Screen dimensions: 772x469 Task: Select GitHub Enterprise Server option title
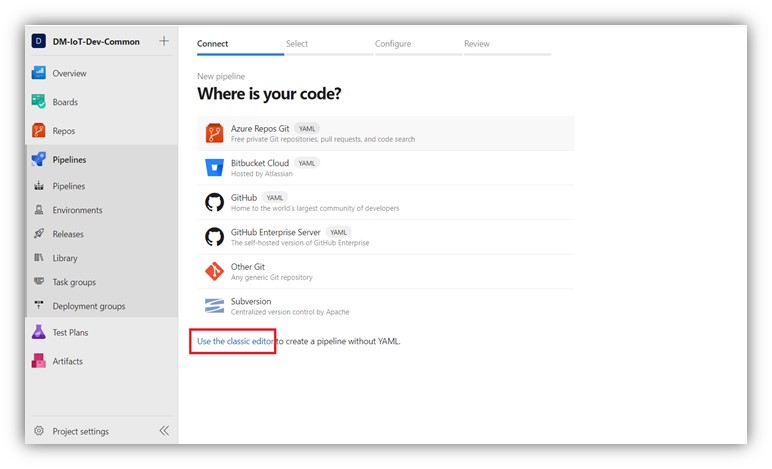point(275,232)
